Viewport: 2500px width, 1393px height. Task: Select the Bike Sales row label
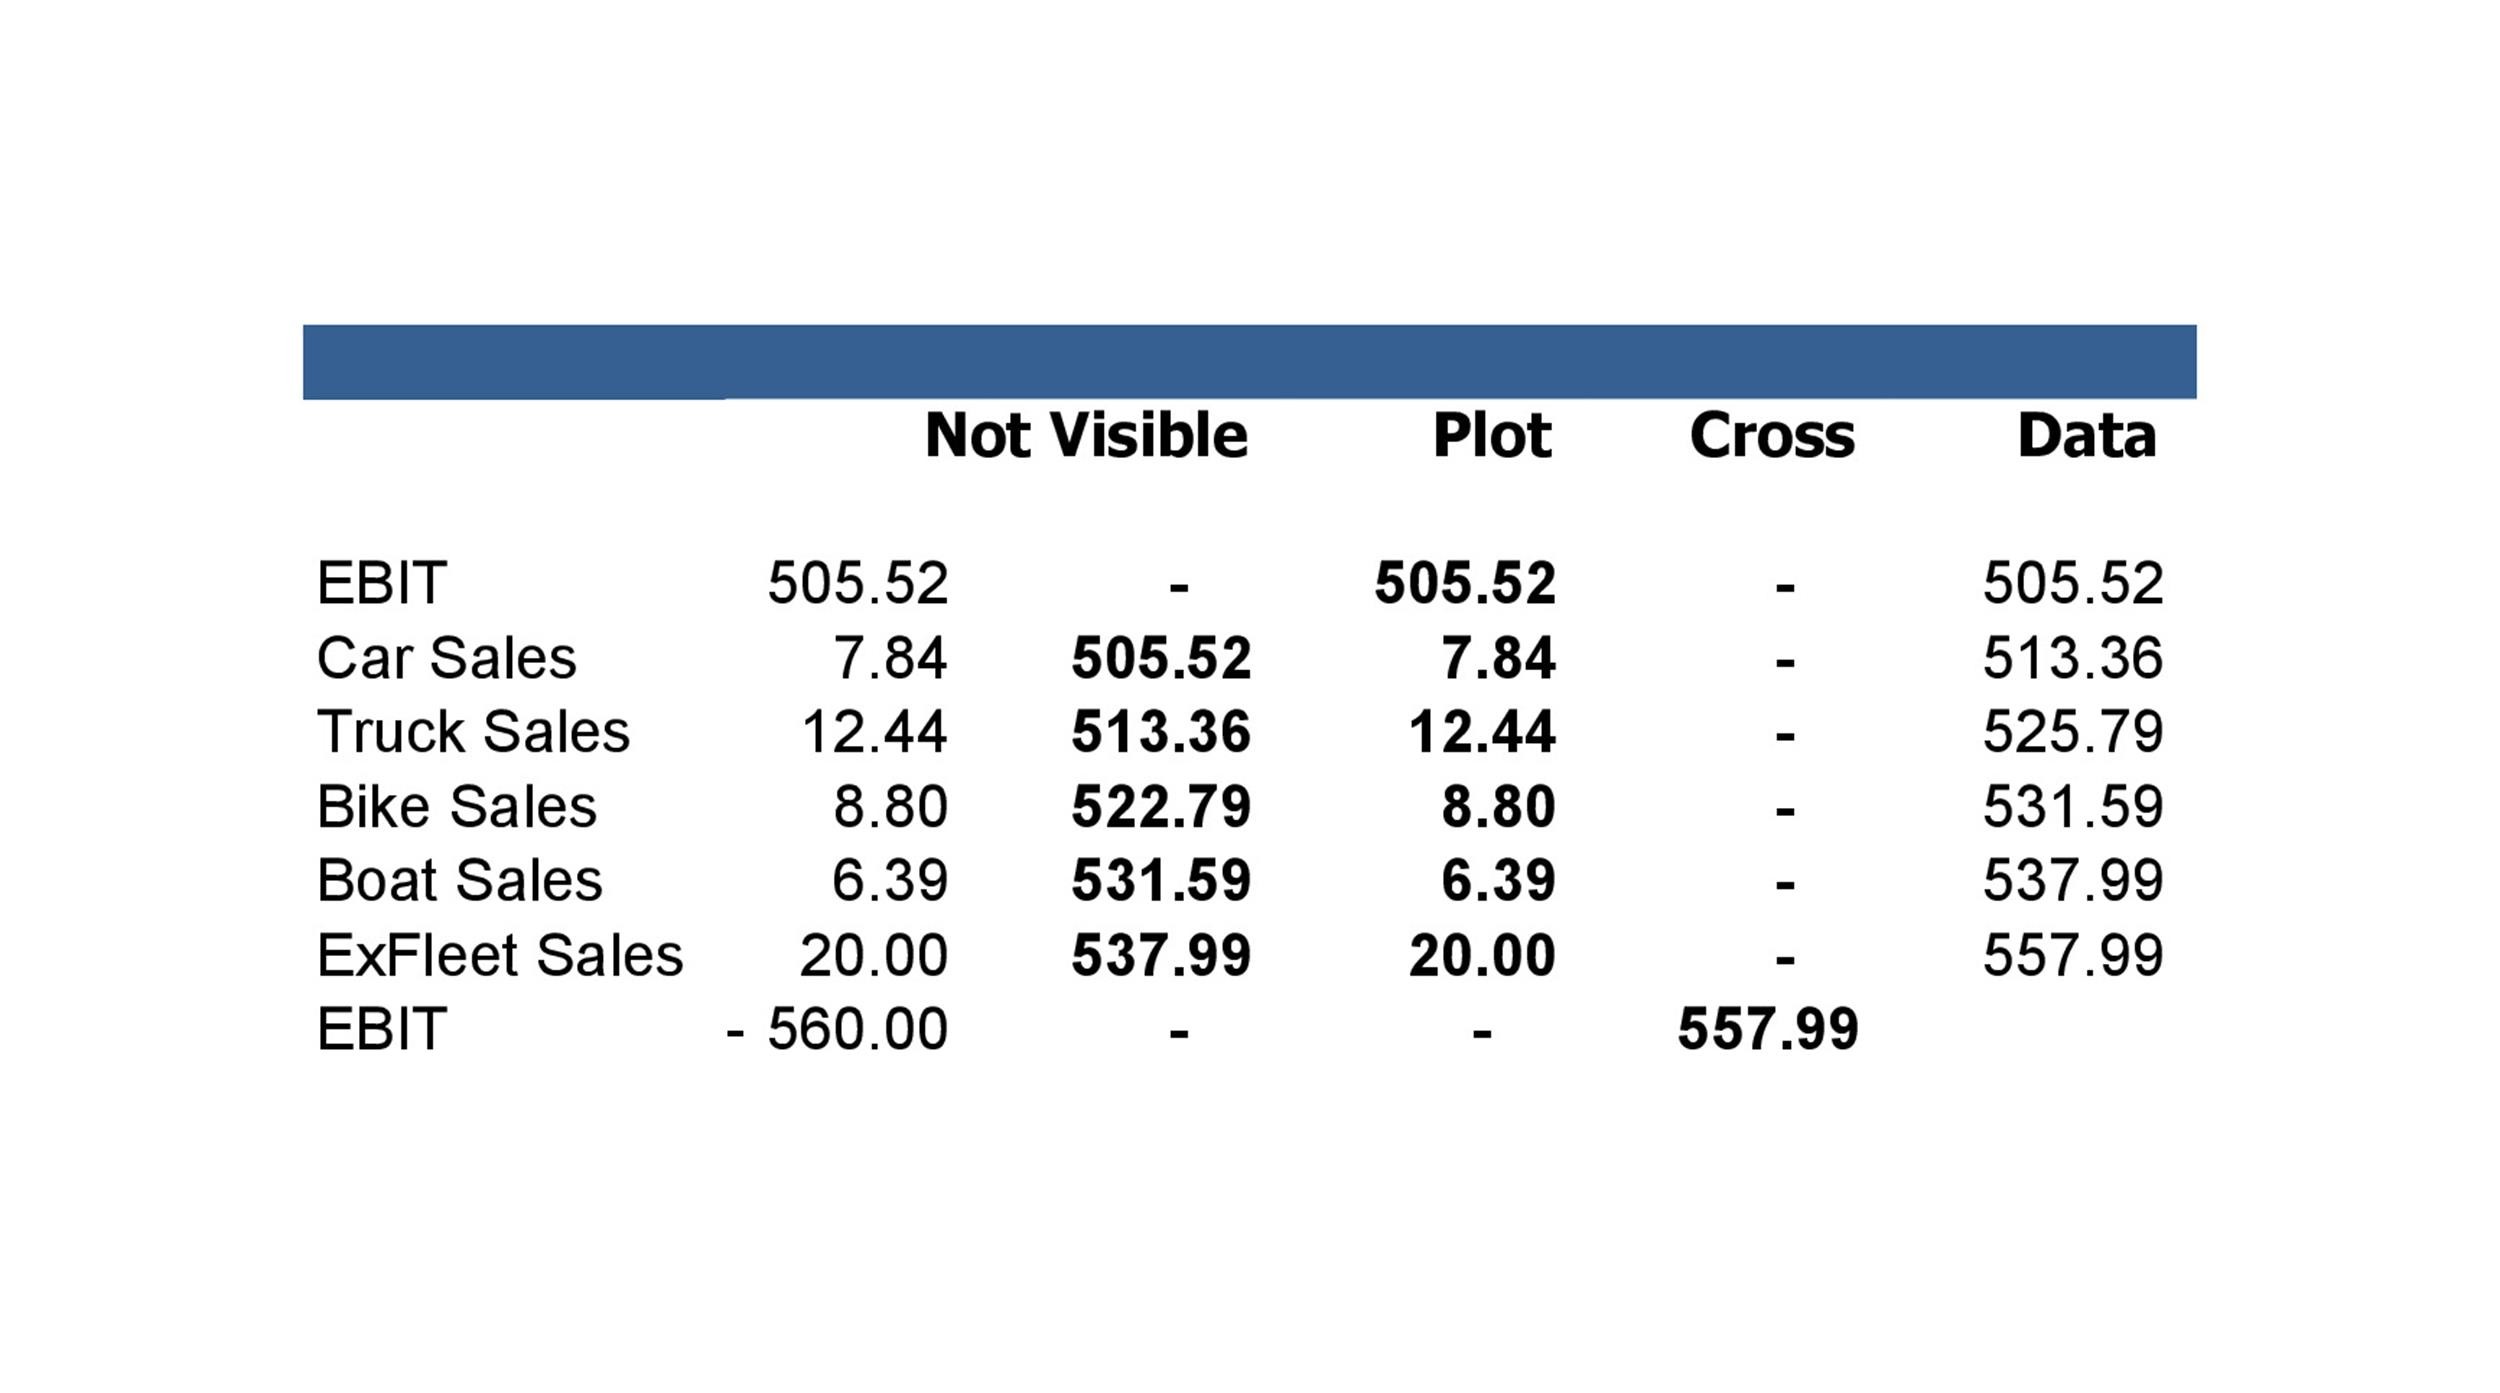(x=456, y=806)
